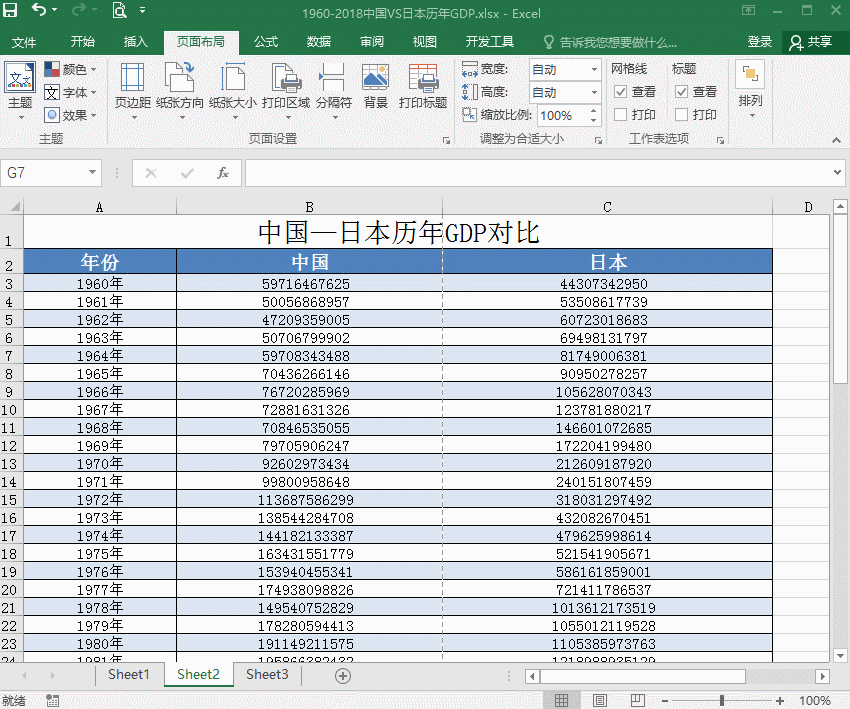Image resolution: width=850 pixels, height=709 pixels.
Task: Expand the formula bar with the arrow
Action: point(838,172)
